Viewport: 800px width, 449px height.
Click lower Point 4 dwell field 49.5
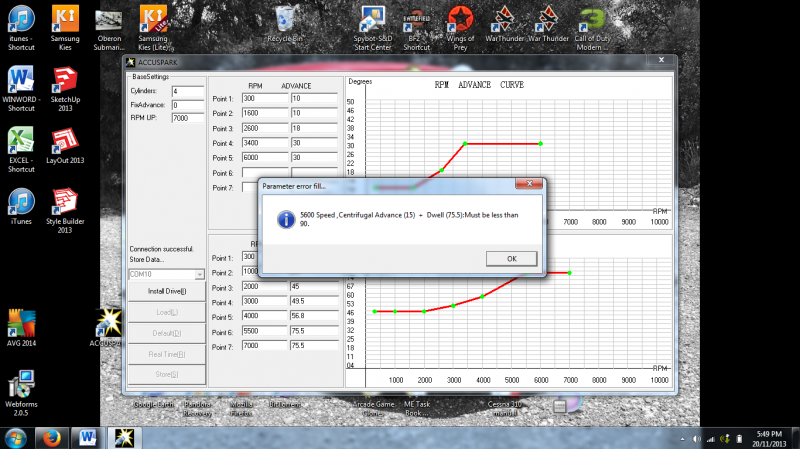[314, 301]
